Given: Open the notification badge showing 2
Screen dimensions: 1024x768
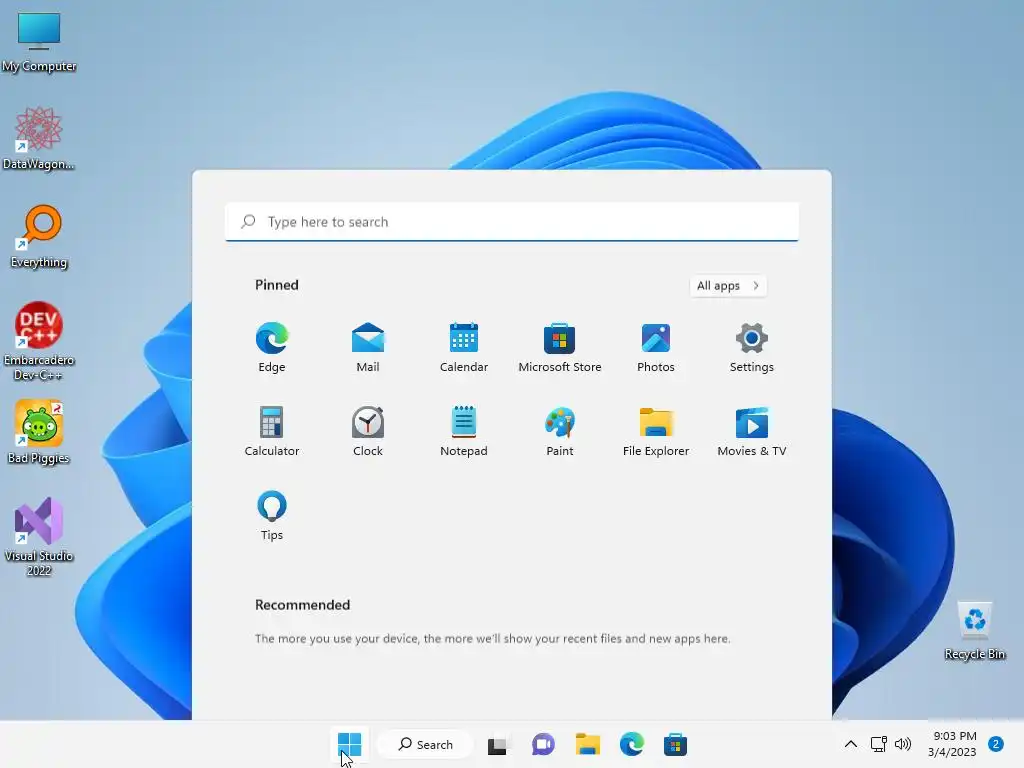Looking at the screenshot, I should tap(995, 744).
